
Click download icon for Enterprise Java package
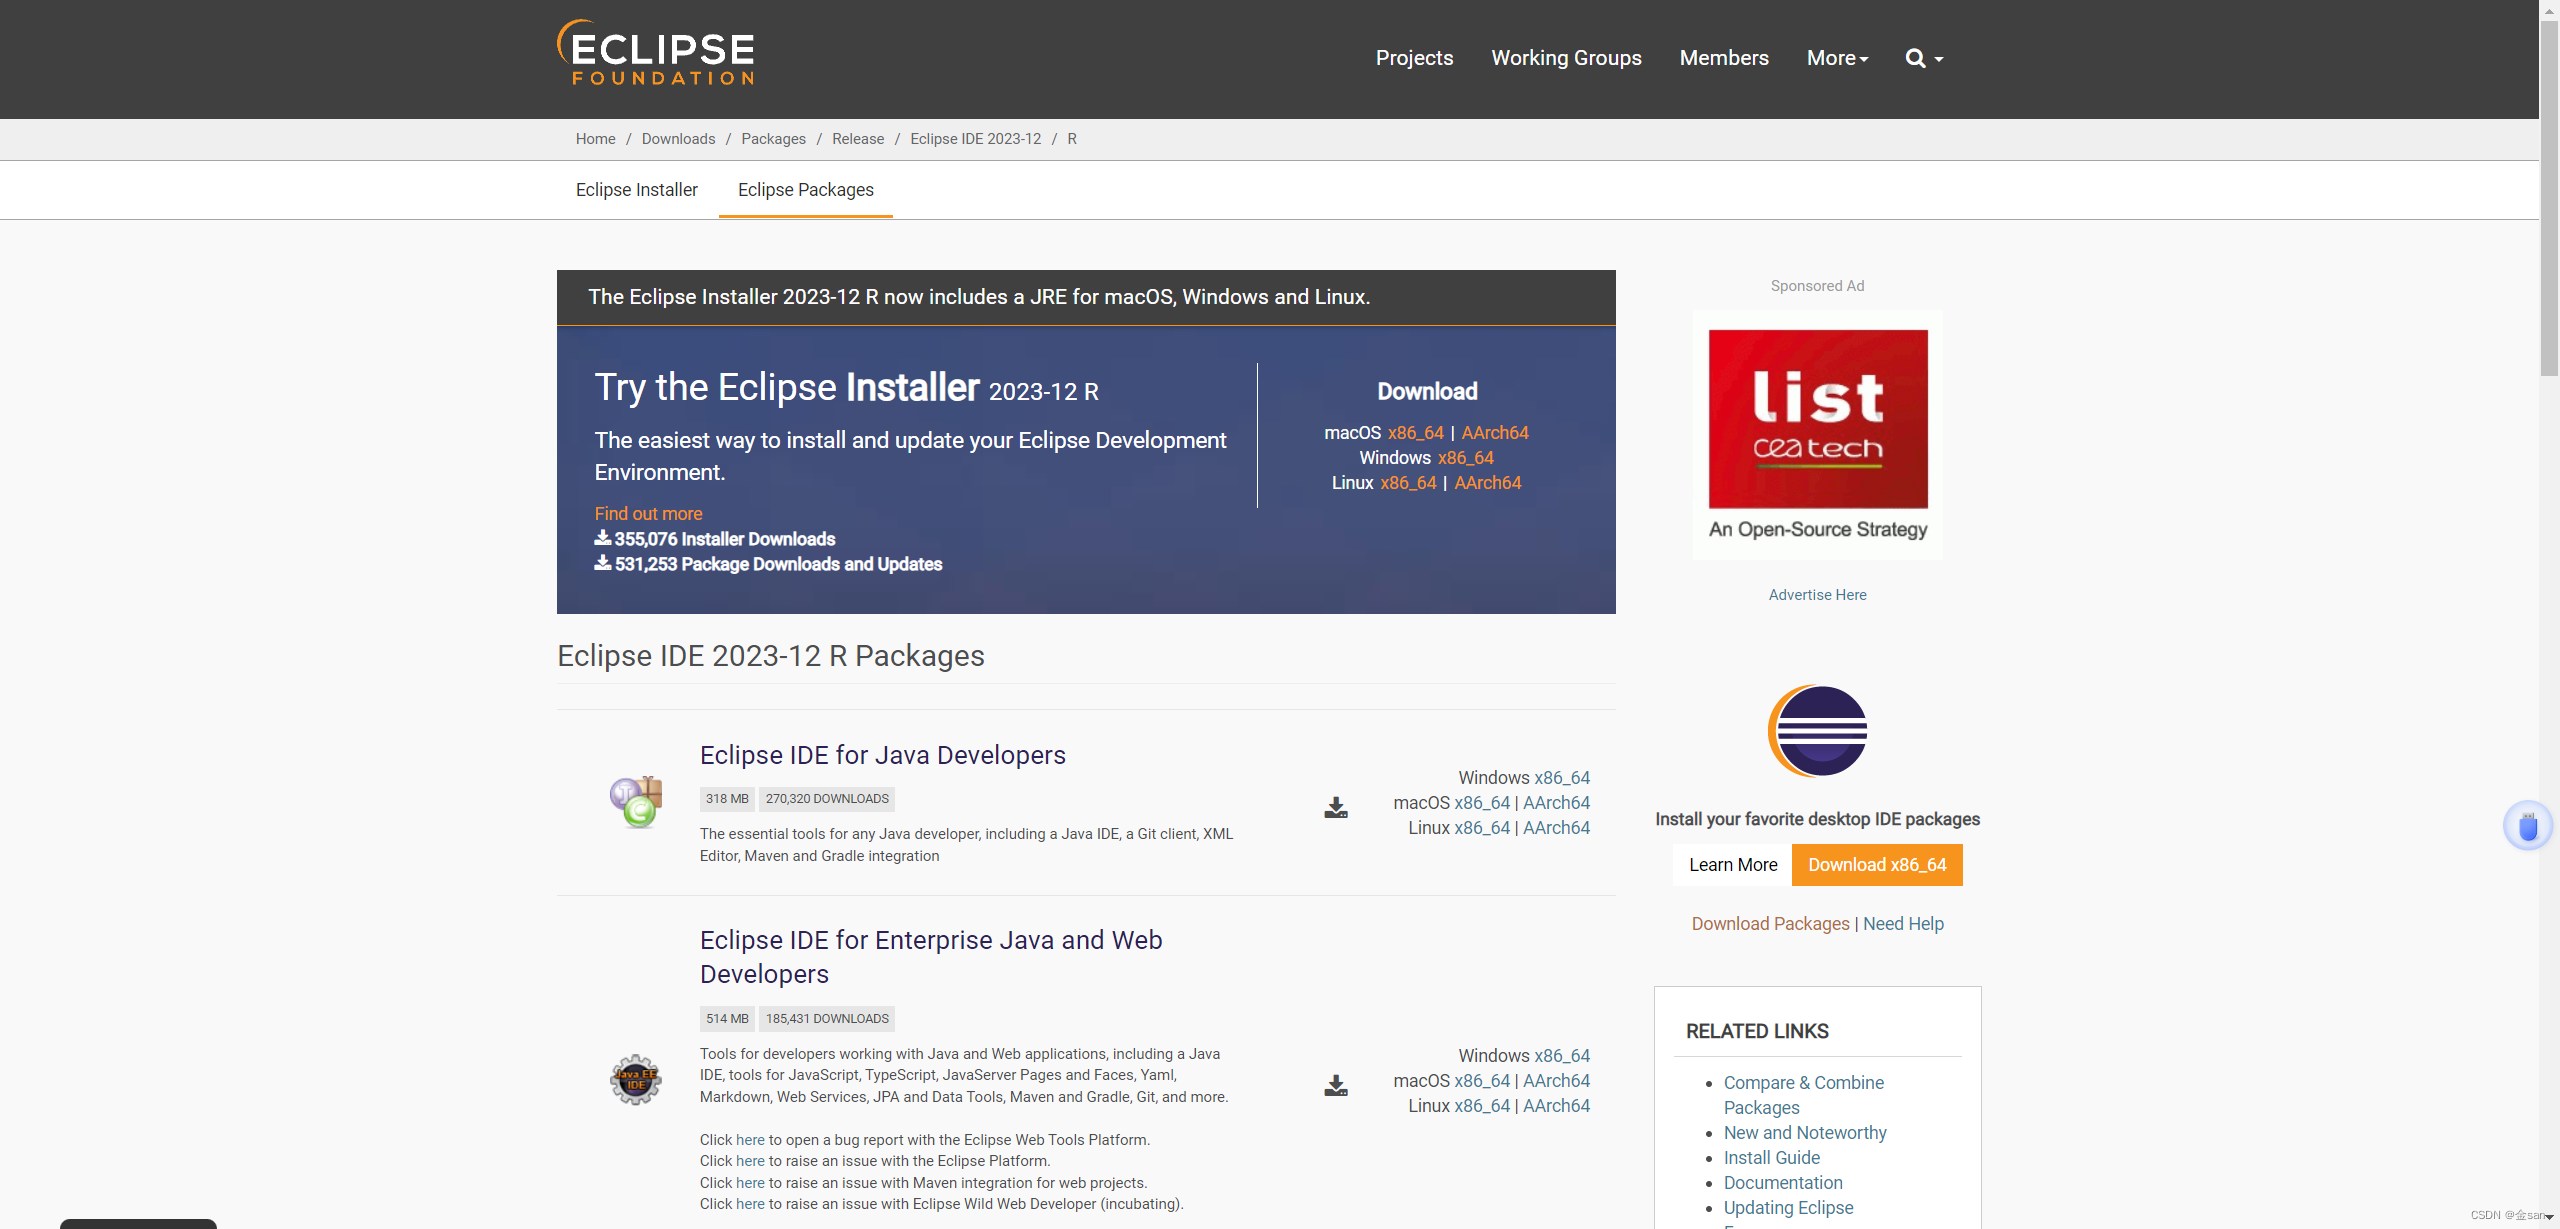click(1336, 1085)
